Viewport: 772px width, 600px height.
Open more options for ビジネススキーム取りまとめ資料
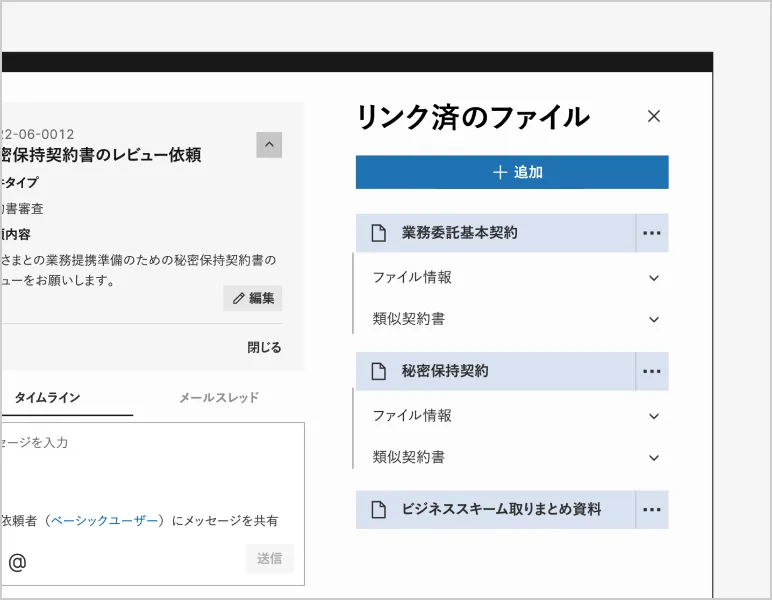click(x=652, y=509)
